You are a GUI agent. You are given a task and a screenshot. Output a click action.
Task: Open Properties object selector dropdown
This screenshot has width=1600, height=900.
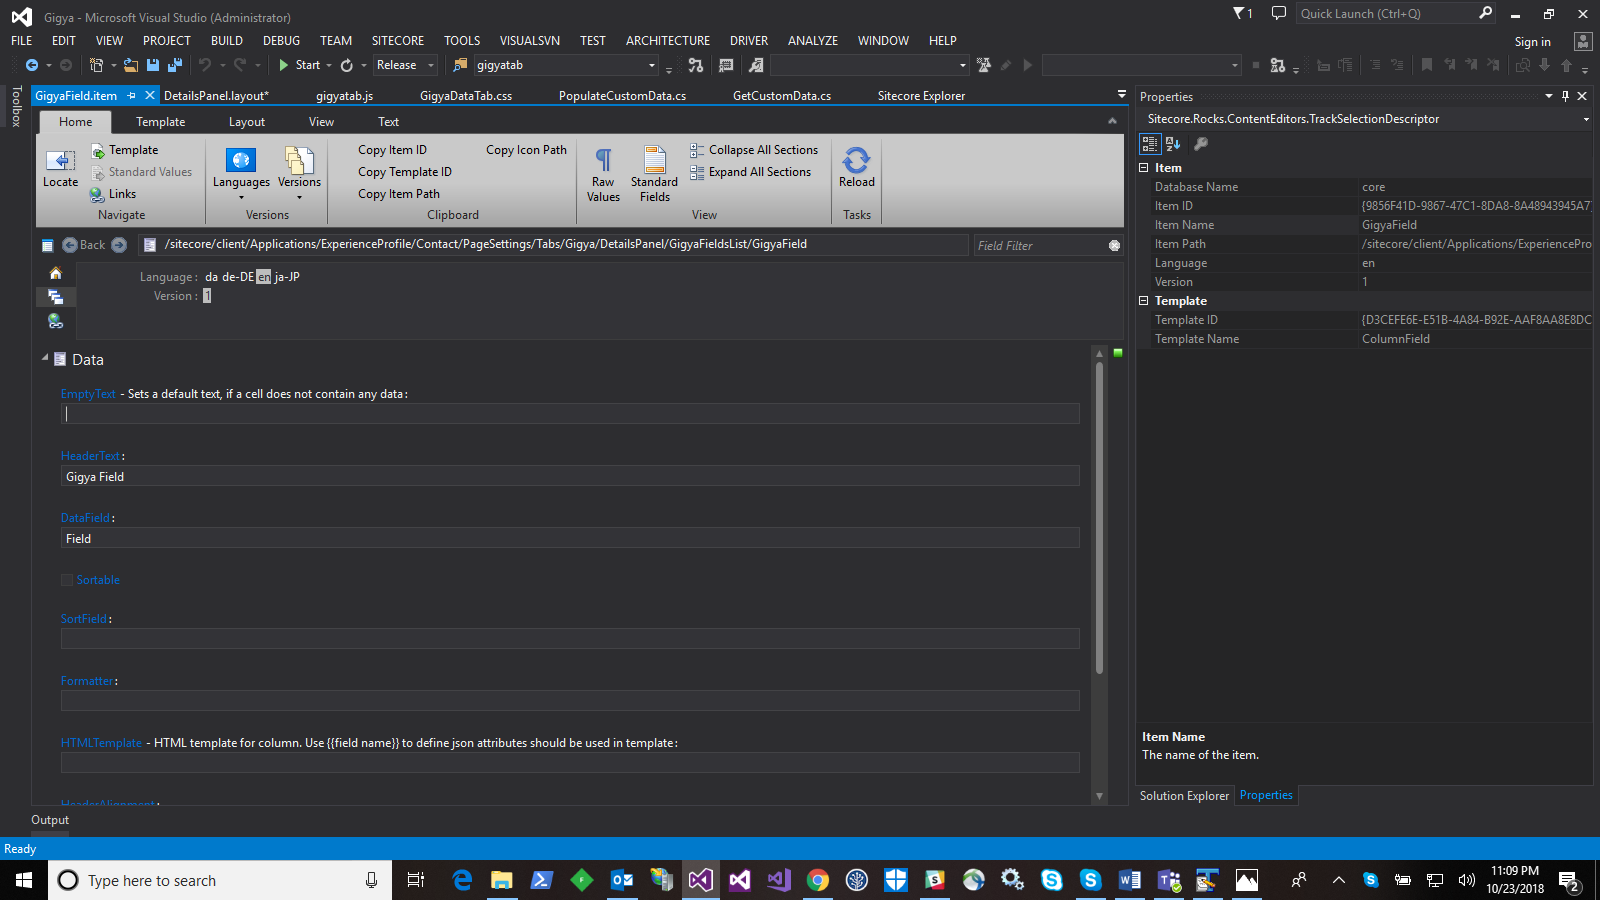(1586, 119)
